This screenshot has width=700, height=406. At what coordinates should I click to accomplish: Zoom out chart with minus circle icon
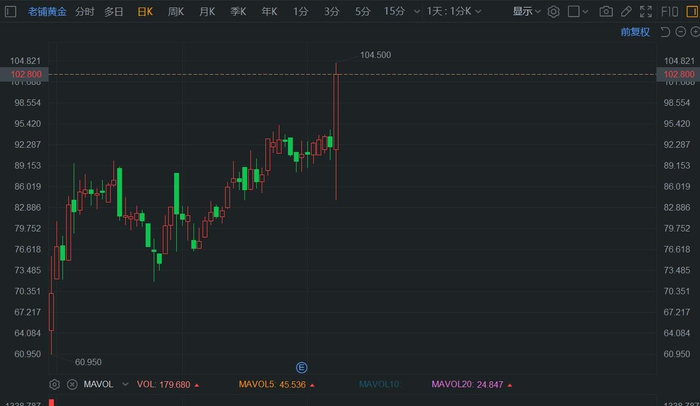680,32
